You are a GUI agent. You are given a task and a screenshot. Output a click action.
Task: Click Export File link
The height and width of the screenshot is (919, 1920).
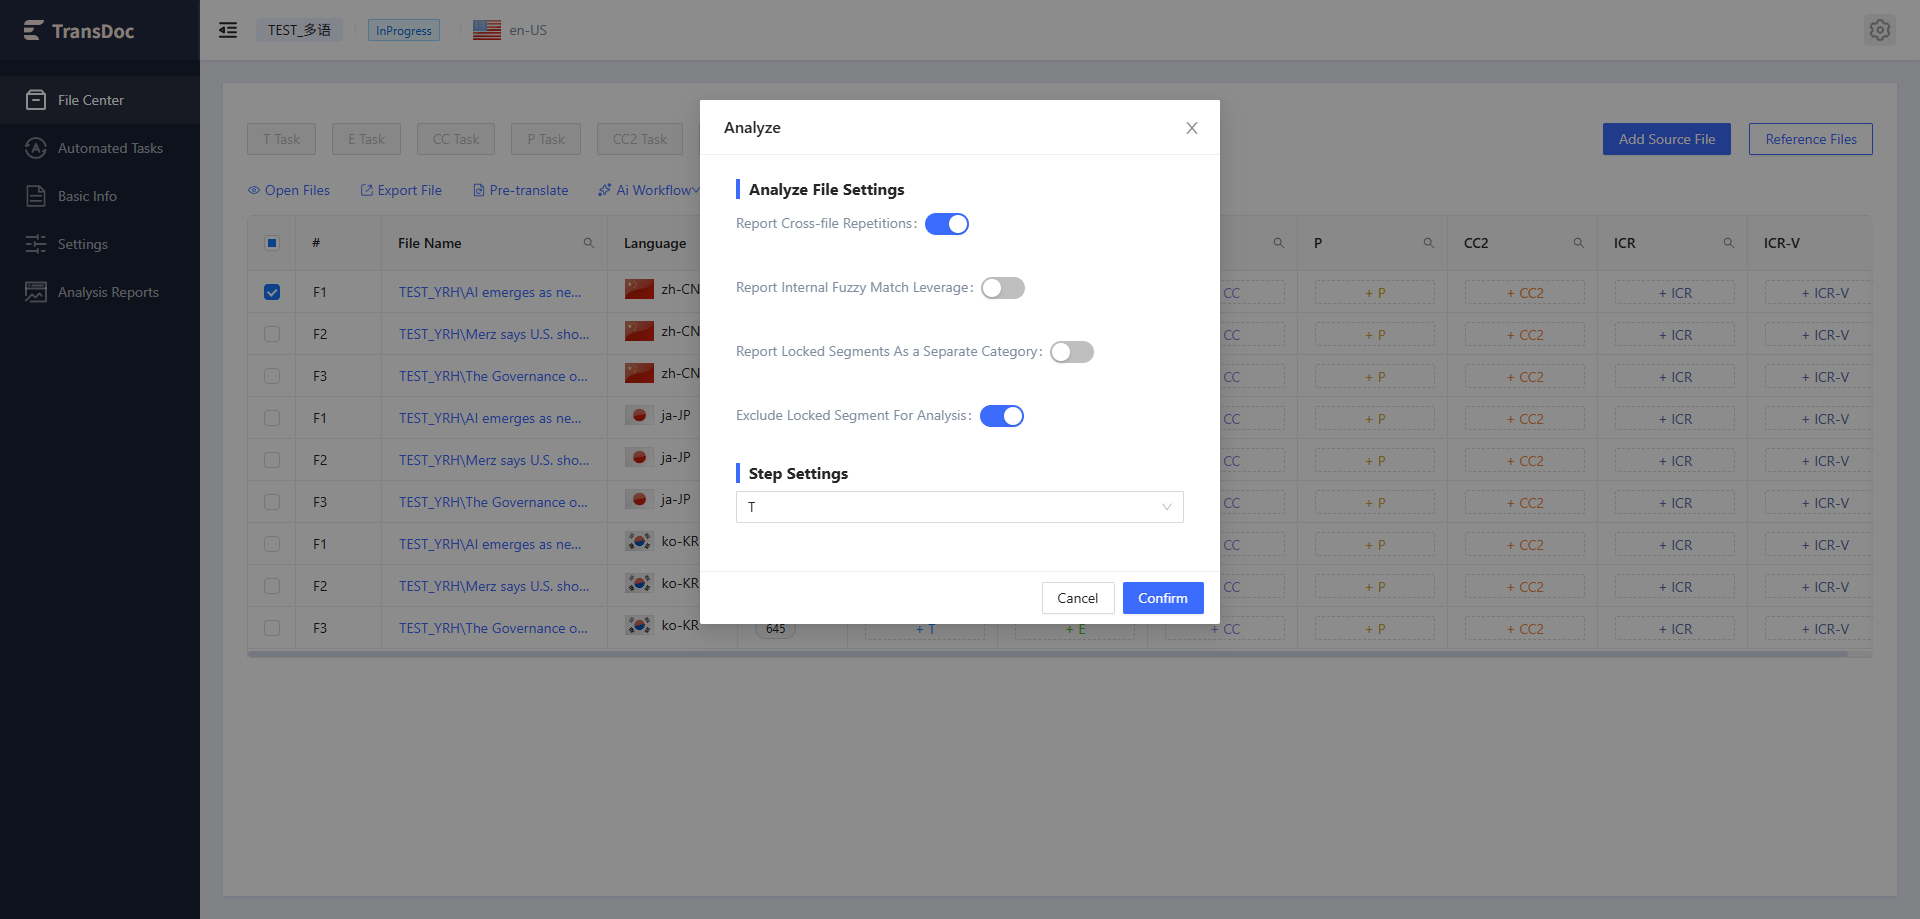point(401,190)
